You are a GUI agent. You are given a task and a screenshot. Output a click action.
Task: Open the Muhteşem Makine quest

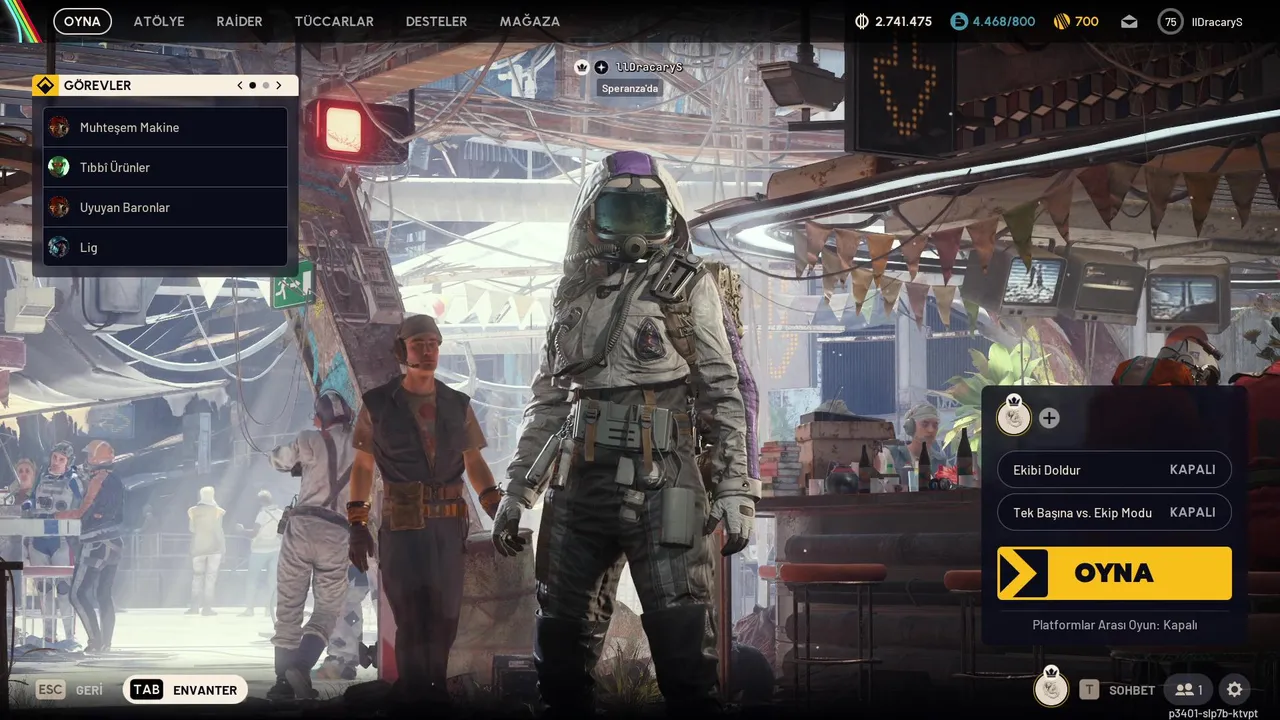point(165,127)
